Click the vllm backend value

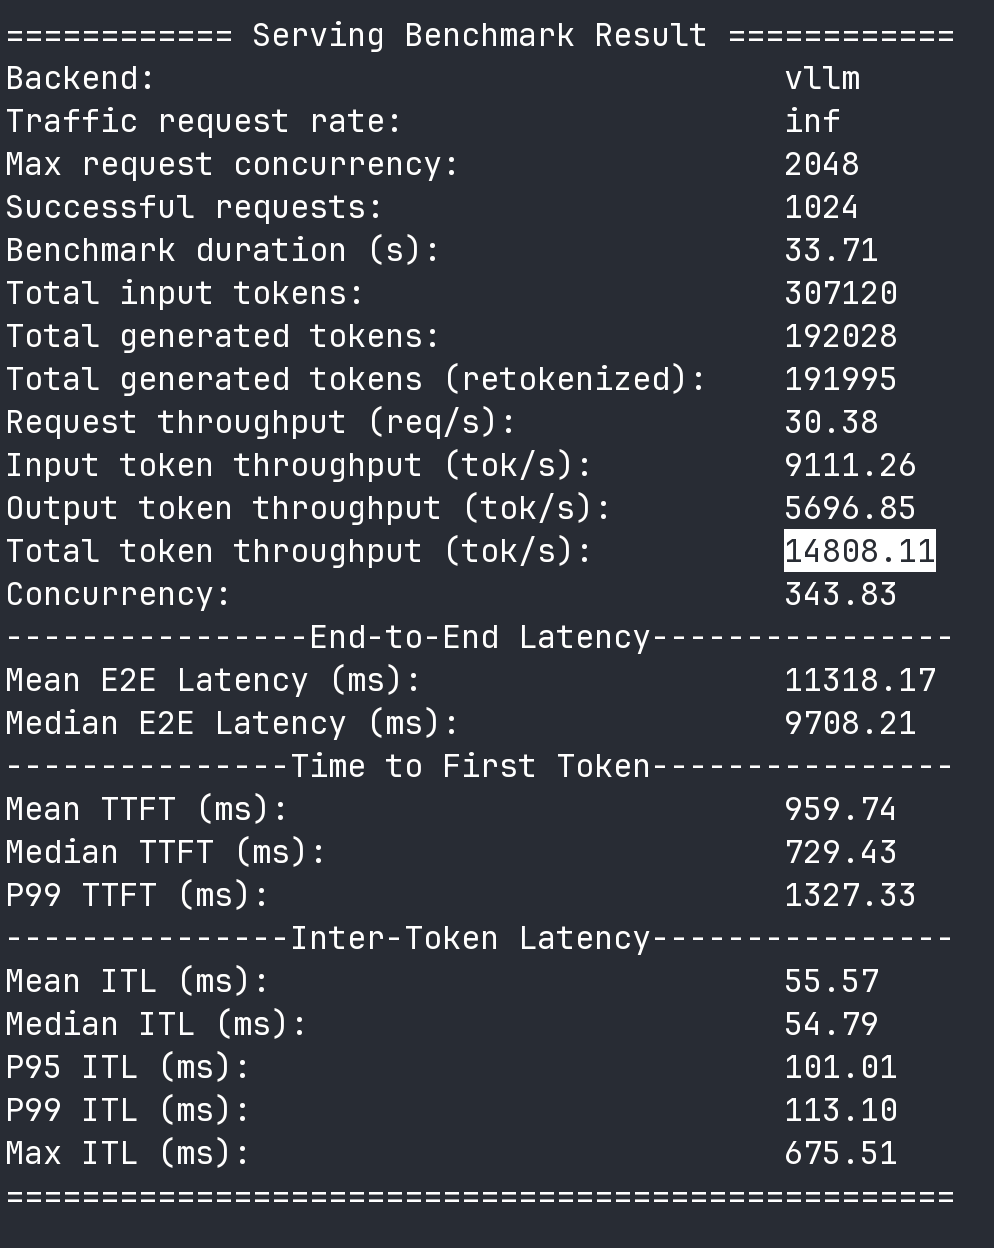pos(822,78)
